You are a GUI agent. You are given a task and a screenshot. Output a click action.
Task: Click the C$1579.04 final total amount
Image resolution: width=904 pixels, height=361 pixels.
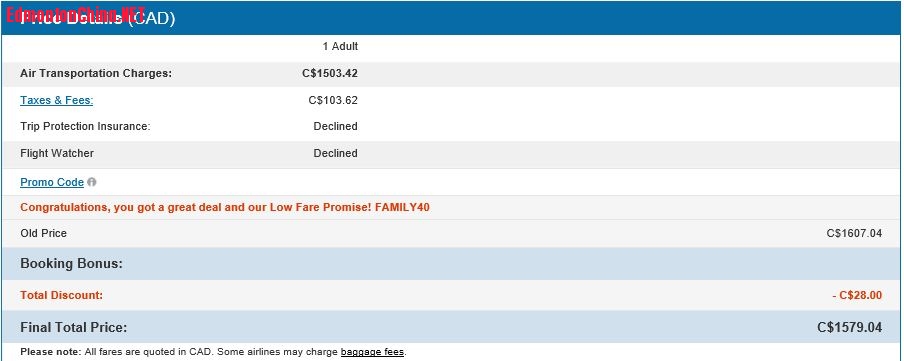pyautogui.click(x=850, y=328)
